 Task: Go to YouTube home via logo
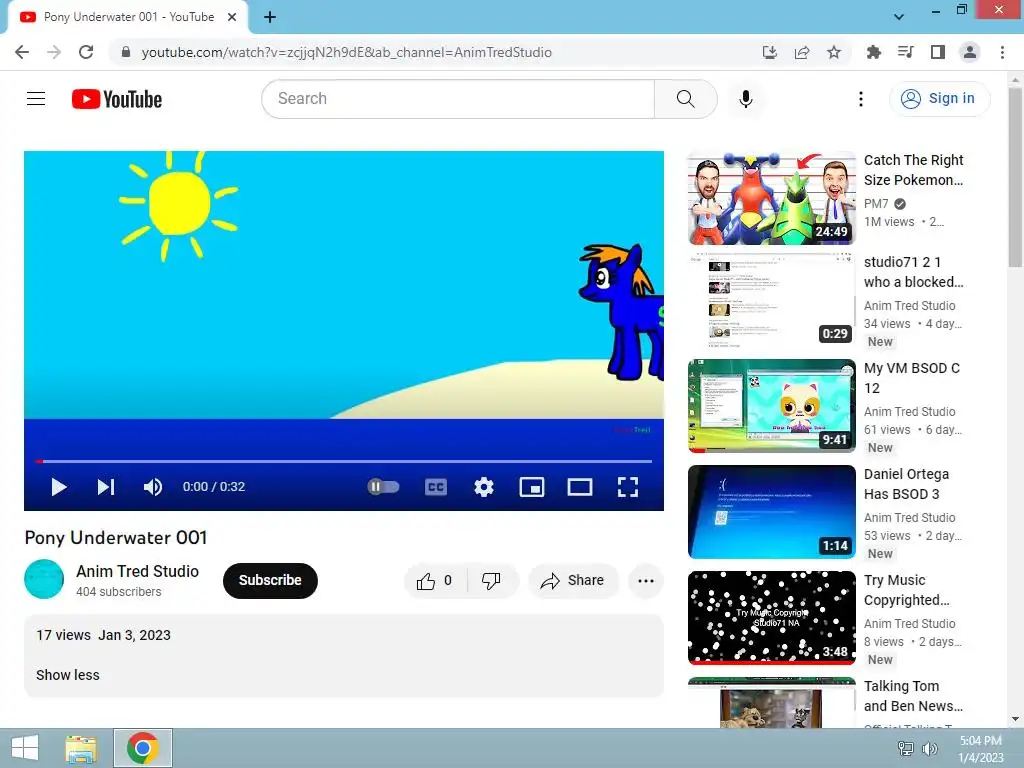click(117, 99)
